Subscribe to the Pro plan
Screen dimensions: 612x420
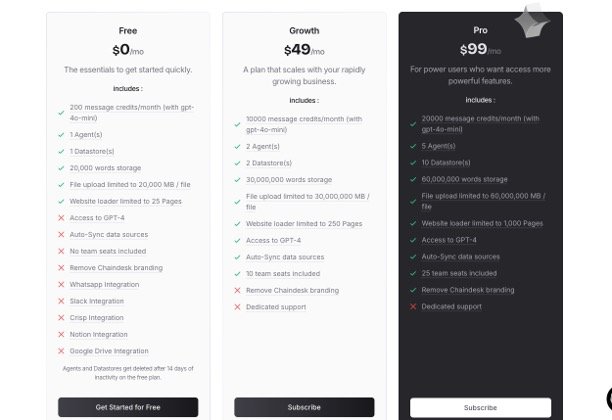pos(480,407)
